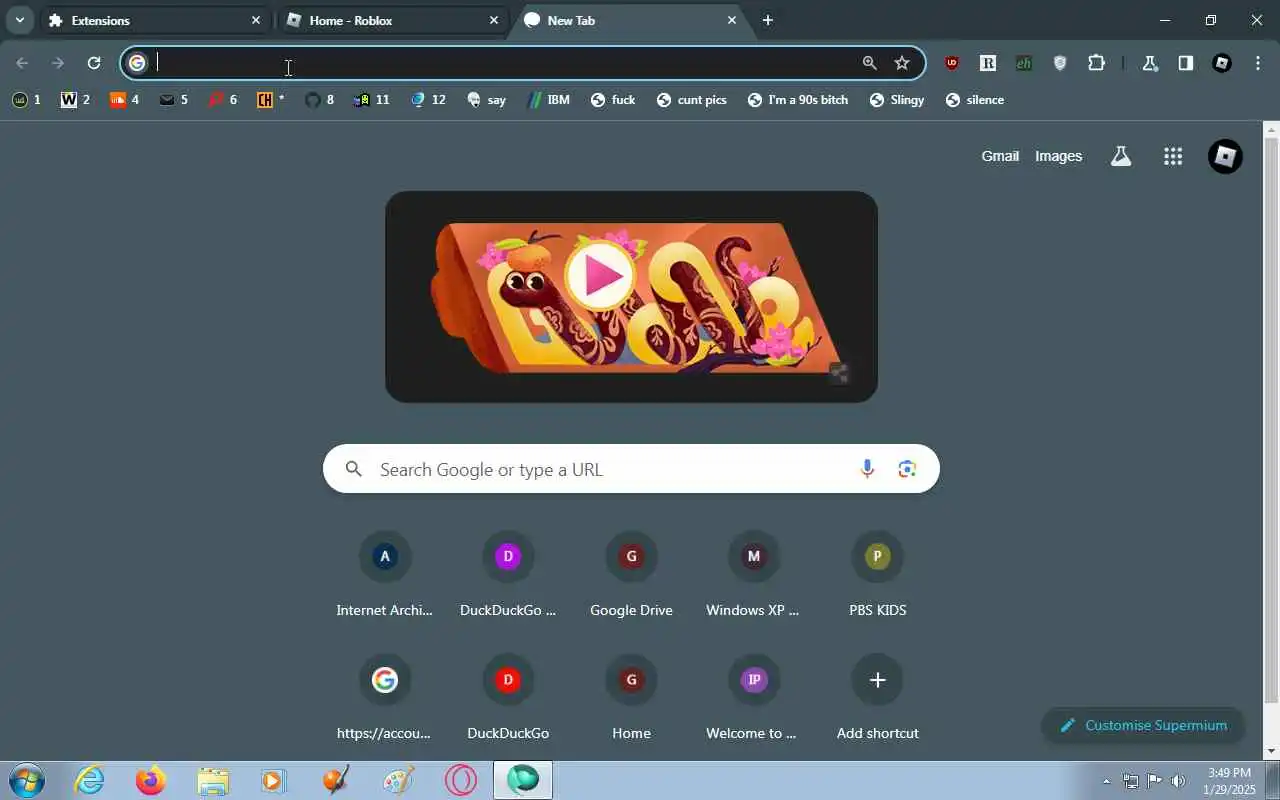Open a new tab with plus button
The height and width of the screenshot is (800, 1280).
coord(768,20)
